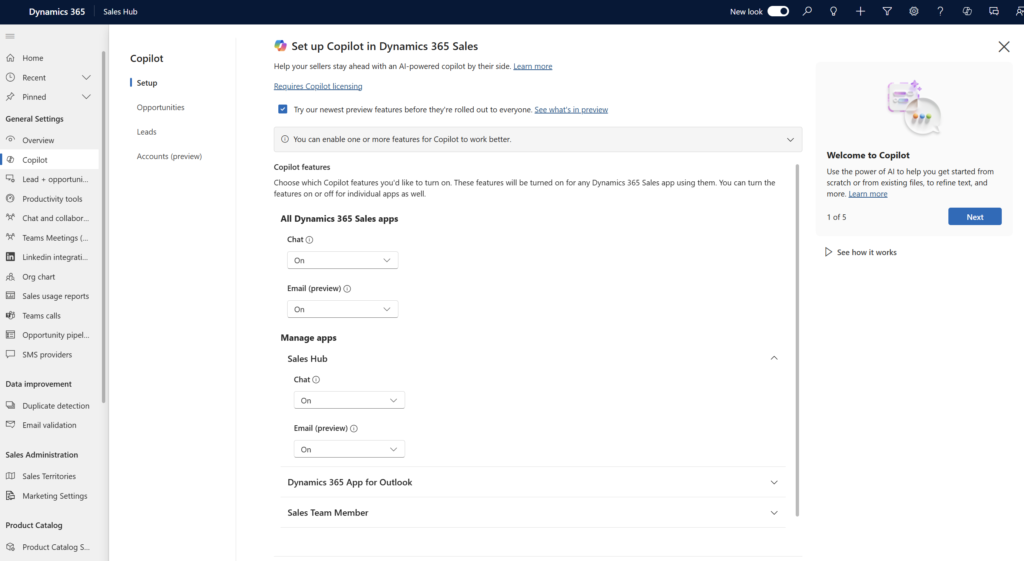Click info icon next to first Chat label
Viewport: 1024px width, 561px height.
click(310, 240)
